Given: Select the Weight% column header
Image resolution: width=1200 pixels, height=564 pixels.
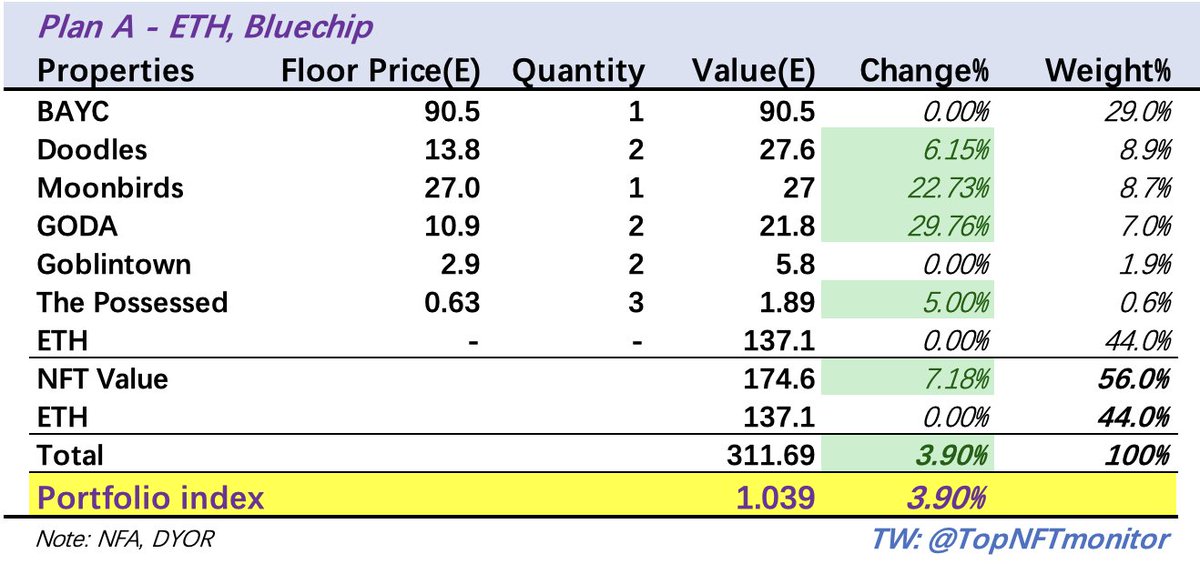Looking at the screenshot, I should 1106,70.
